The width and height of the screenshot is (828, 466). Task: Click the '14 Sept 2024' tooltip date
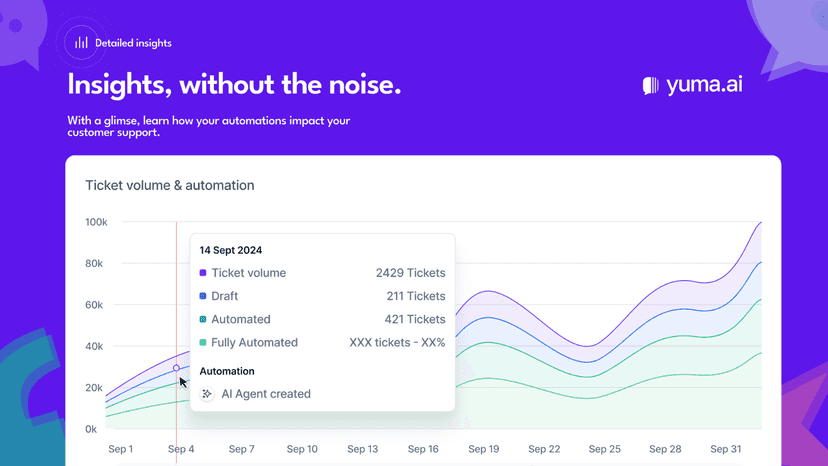(231, 250)
